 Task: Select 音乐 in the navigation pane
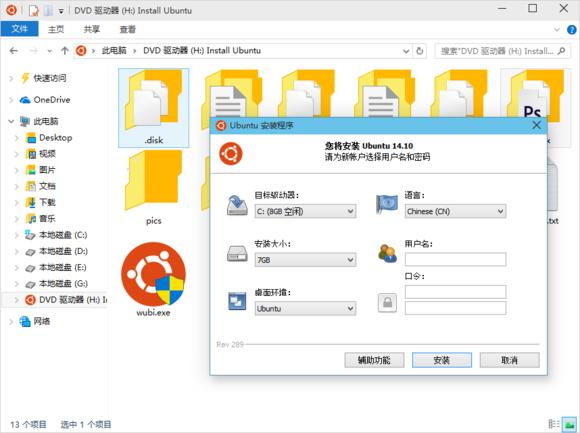click(41, 219)
